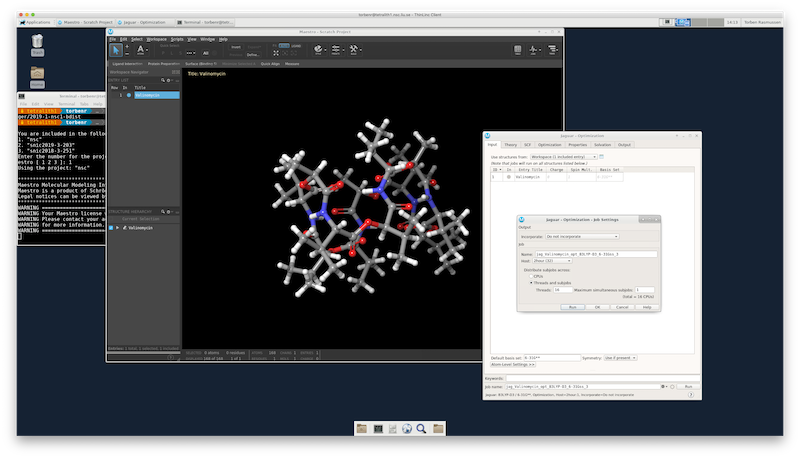Image resolution: width=800 pixels, height=458 pixels.
Task: Click the gear icon in Entry List header
Action: coord(168,80)
